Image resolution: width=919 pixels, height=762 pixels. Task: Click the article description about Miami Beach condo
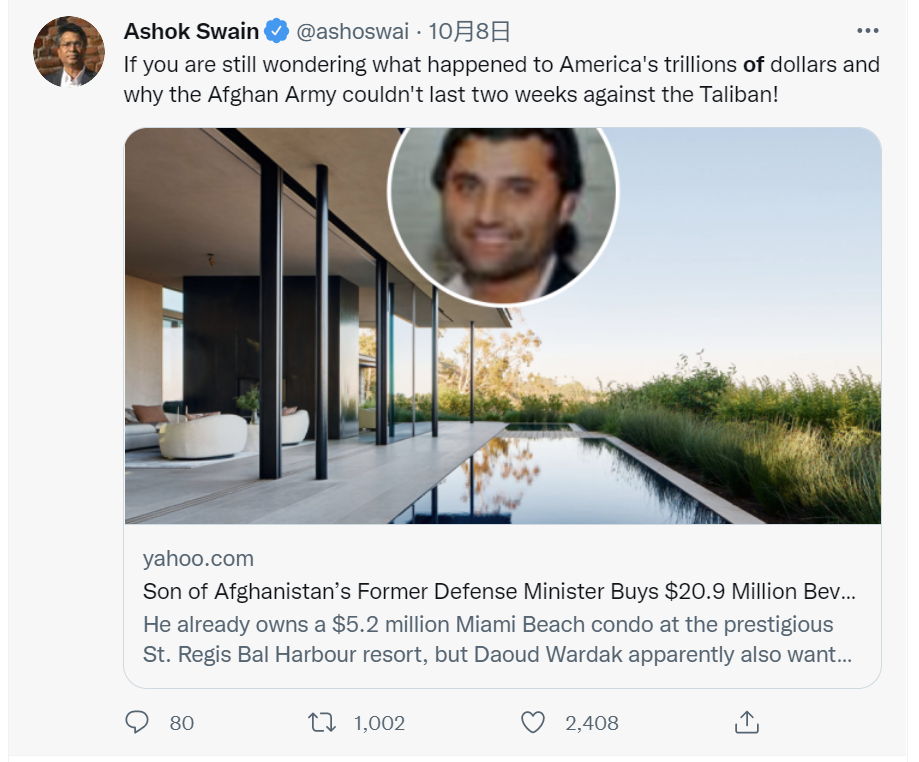click(497, 641)
